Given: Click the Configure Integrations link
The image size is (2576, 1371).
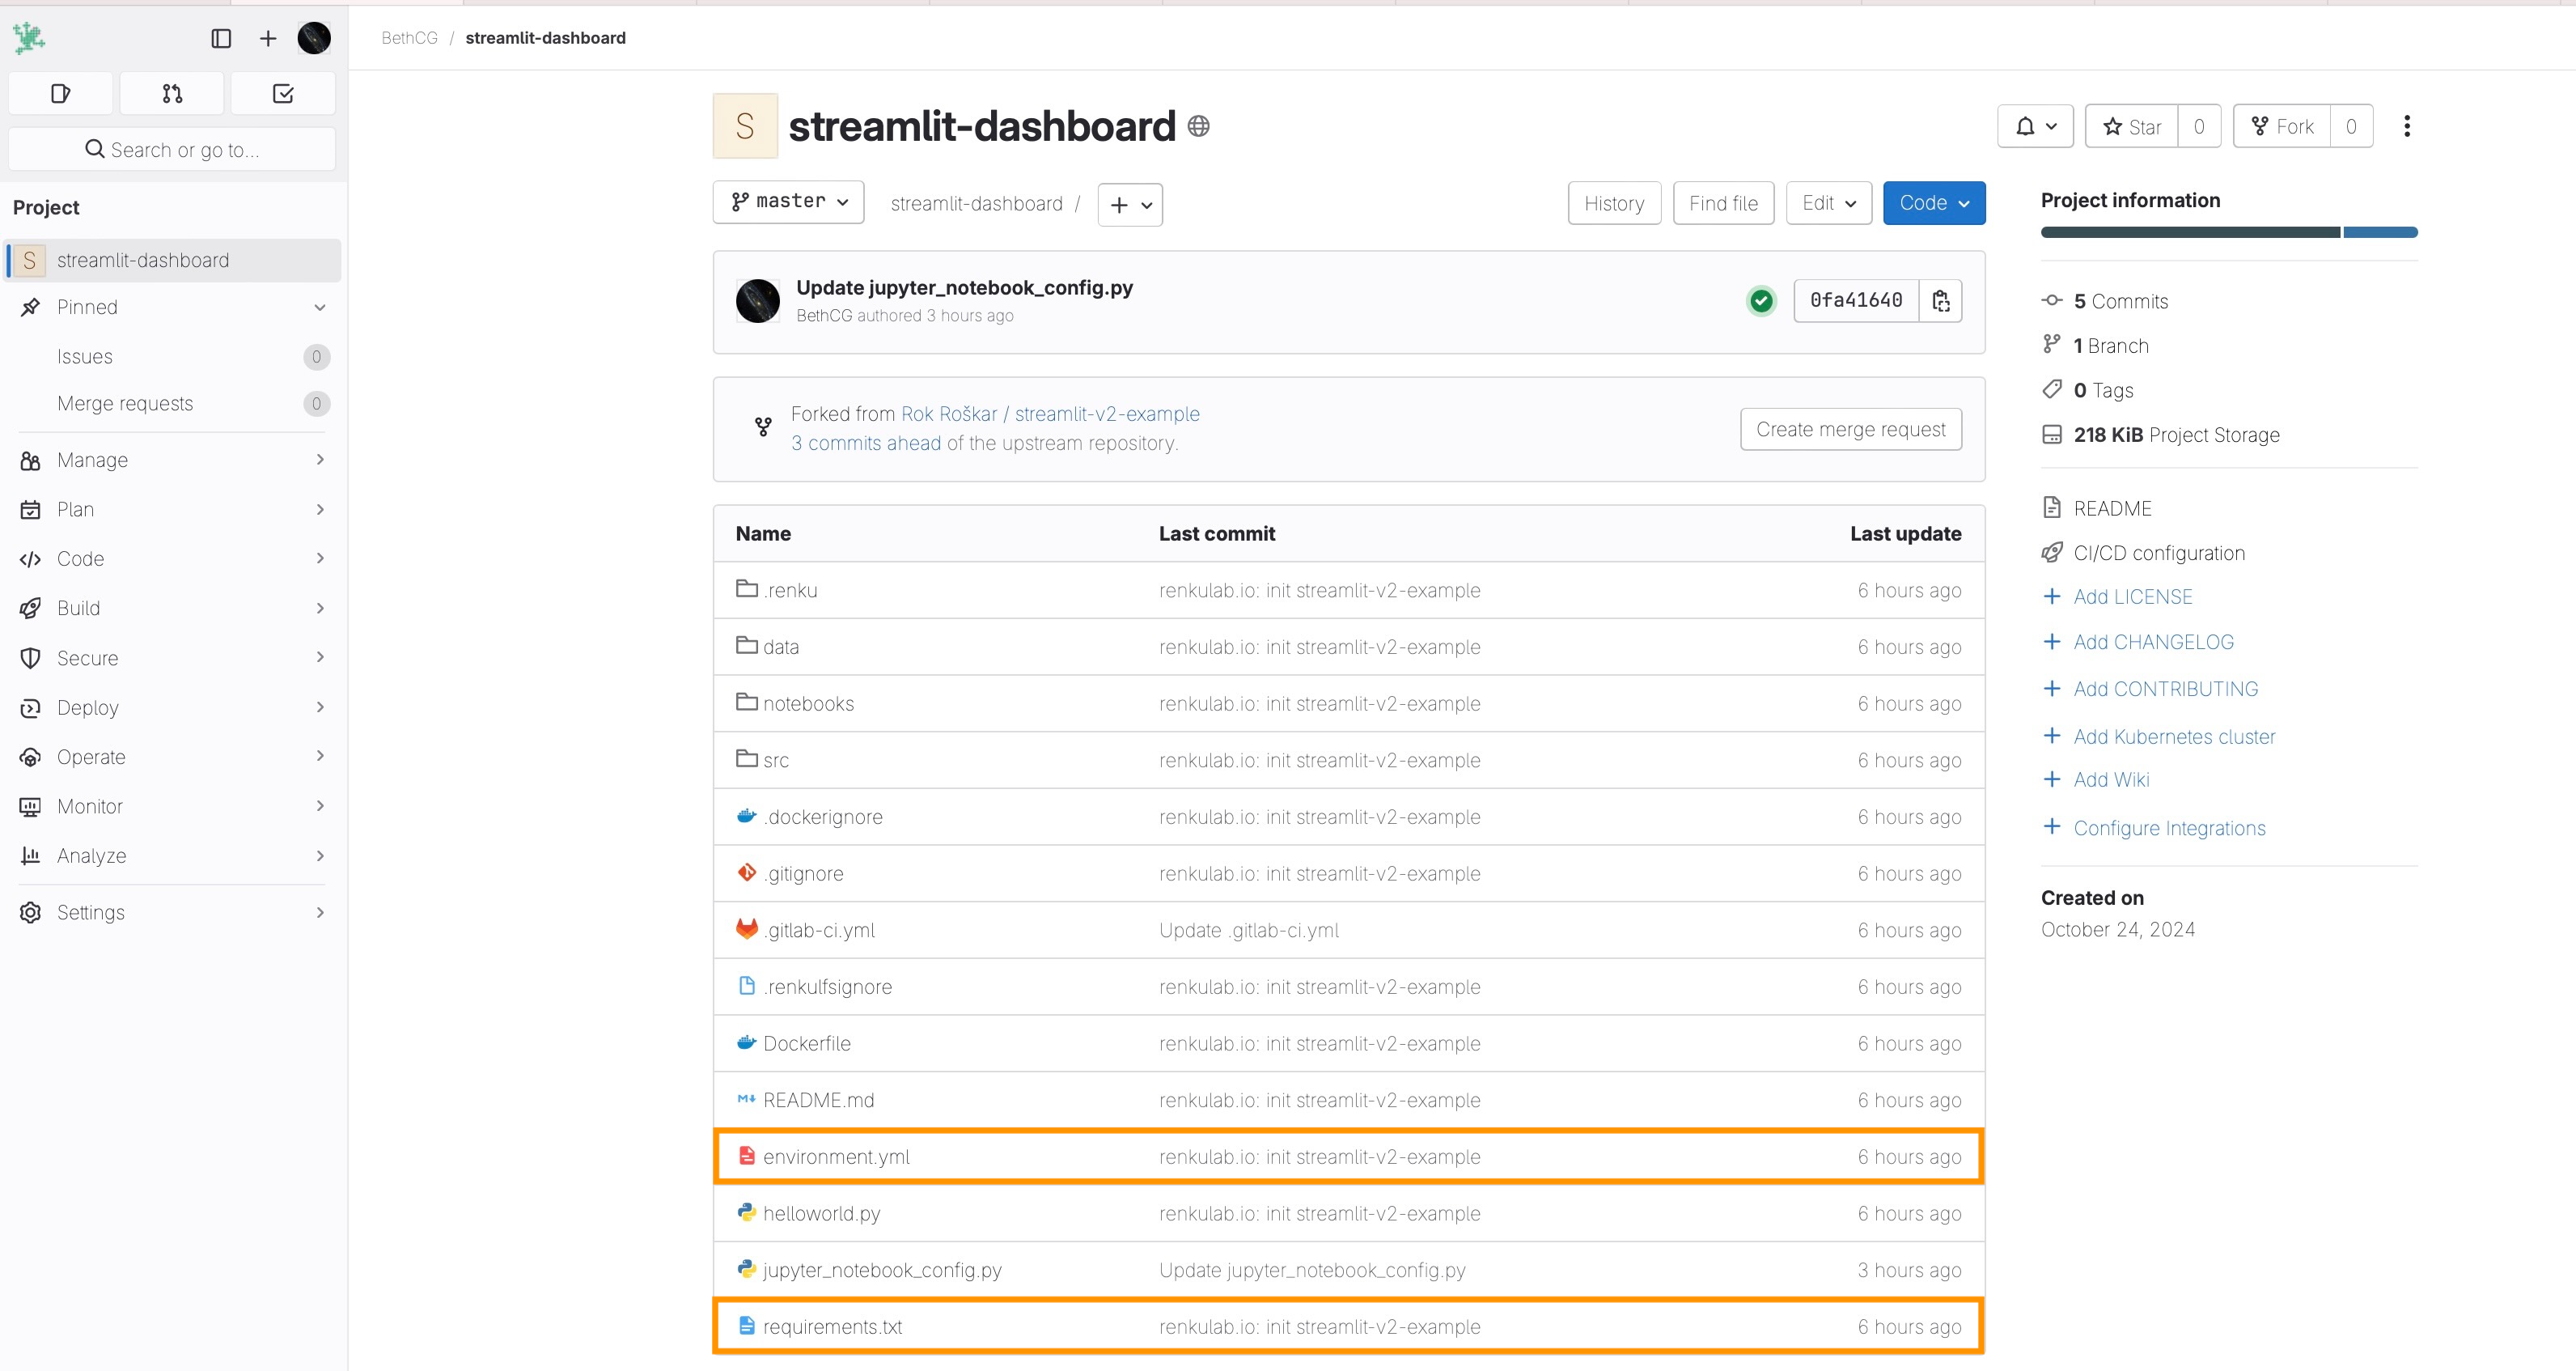Looking at the screenshot, I should 2169,828.
